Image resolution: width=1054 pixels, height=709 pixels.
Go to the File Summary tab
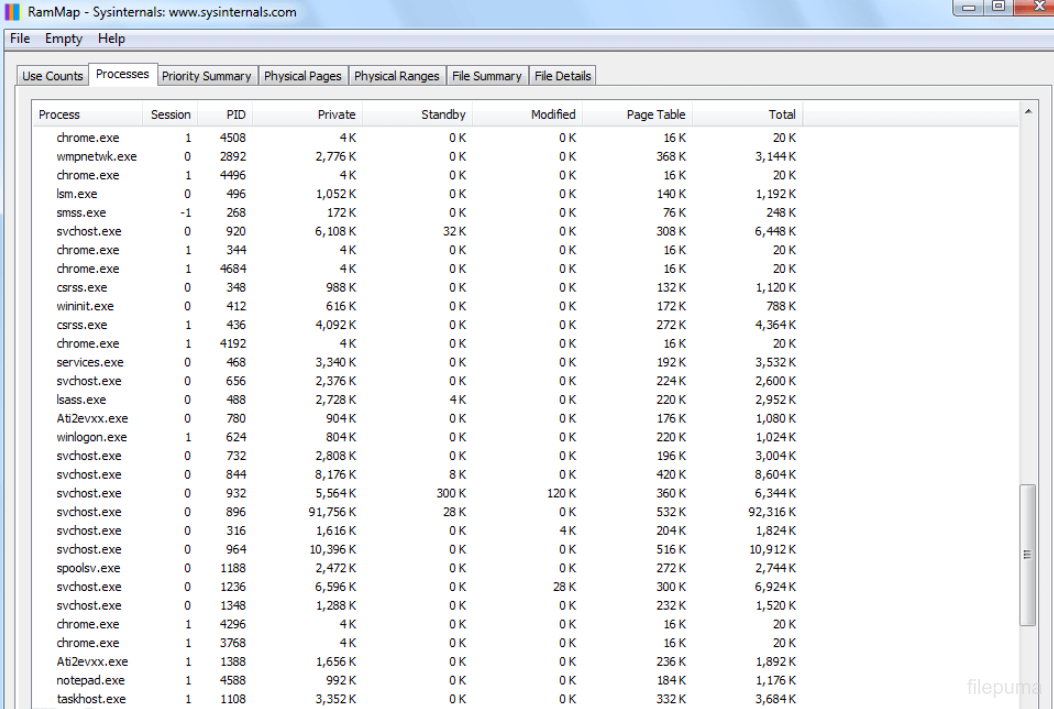click(x=486, y=76)
